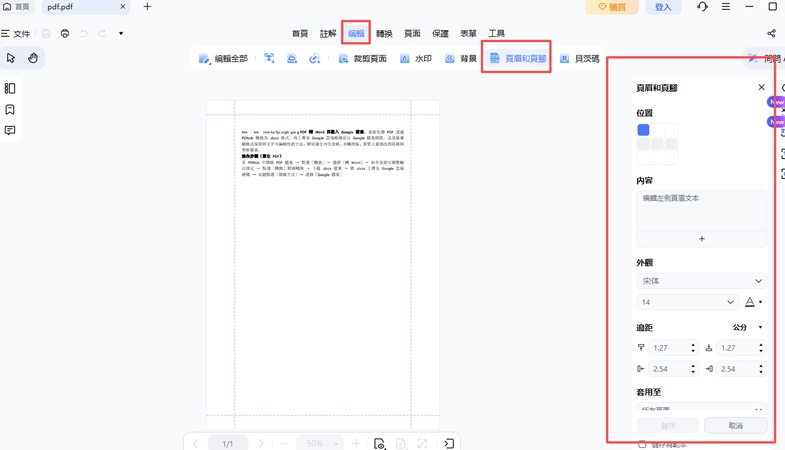Click the disabled save button in panel

pos(668,425)
